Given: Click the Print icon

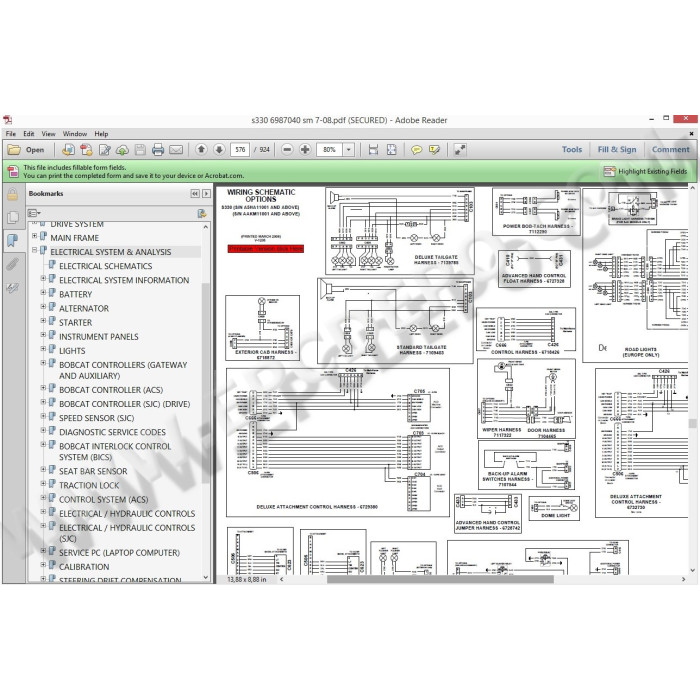Looking at the screenshot, I should tap(158, 150).
